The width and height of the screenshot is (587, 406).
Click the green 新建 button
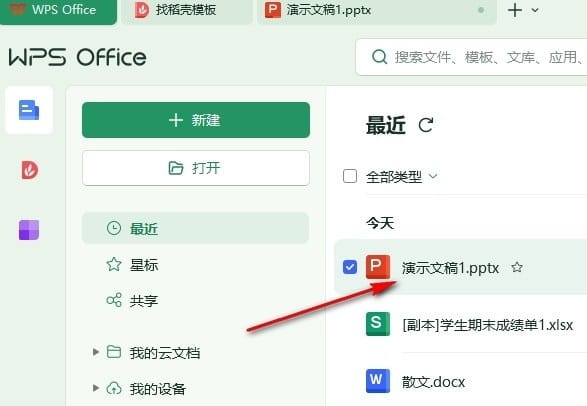196,120
